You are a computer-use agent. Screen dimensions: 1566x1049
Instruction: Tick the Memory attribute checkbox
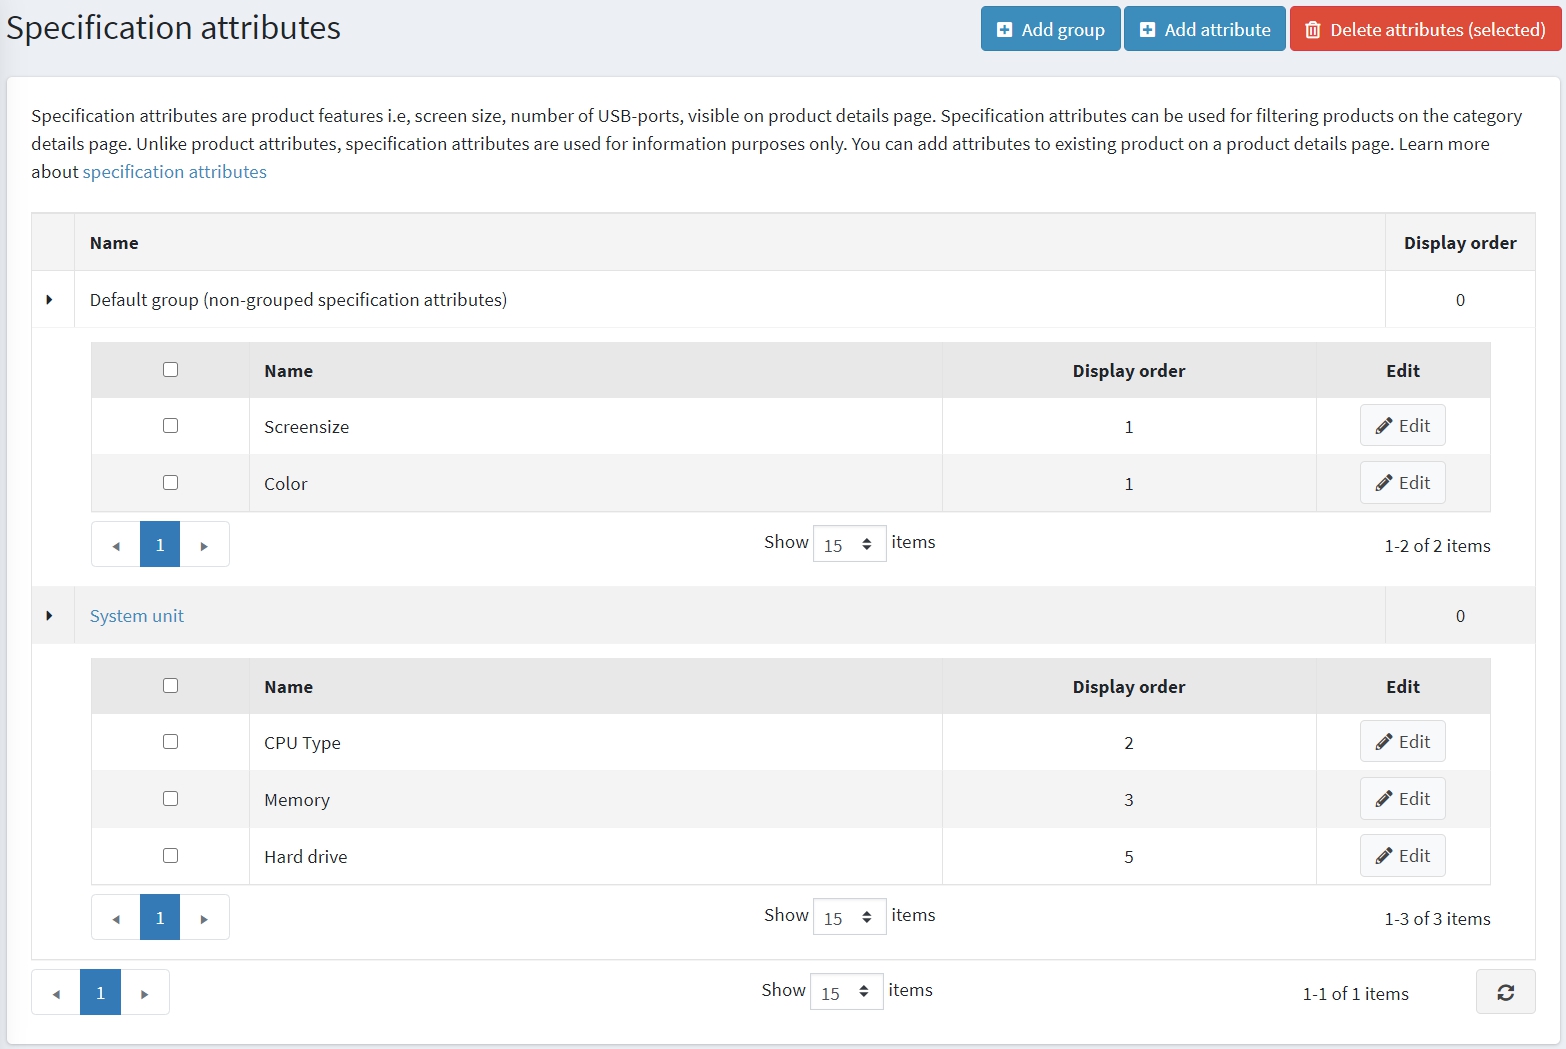[x=170, y=799]
